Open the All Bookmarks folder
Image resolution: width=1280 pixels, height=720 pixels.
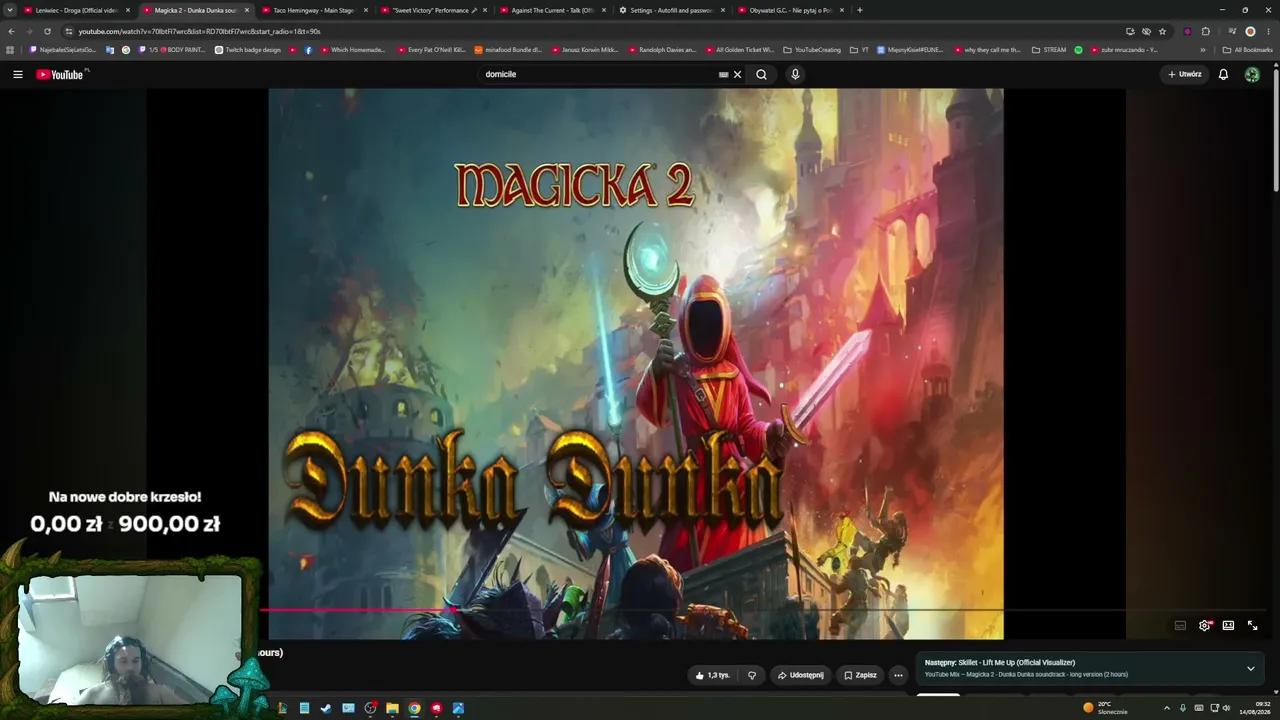(x=1247, y=50)
